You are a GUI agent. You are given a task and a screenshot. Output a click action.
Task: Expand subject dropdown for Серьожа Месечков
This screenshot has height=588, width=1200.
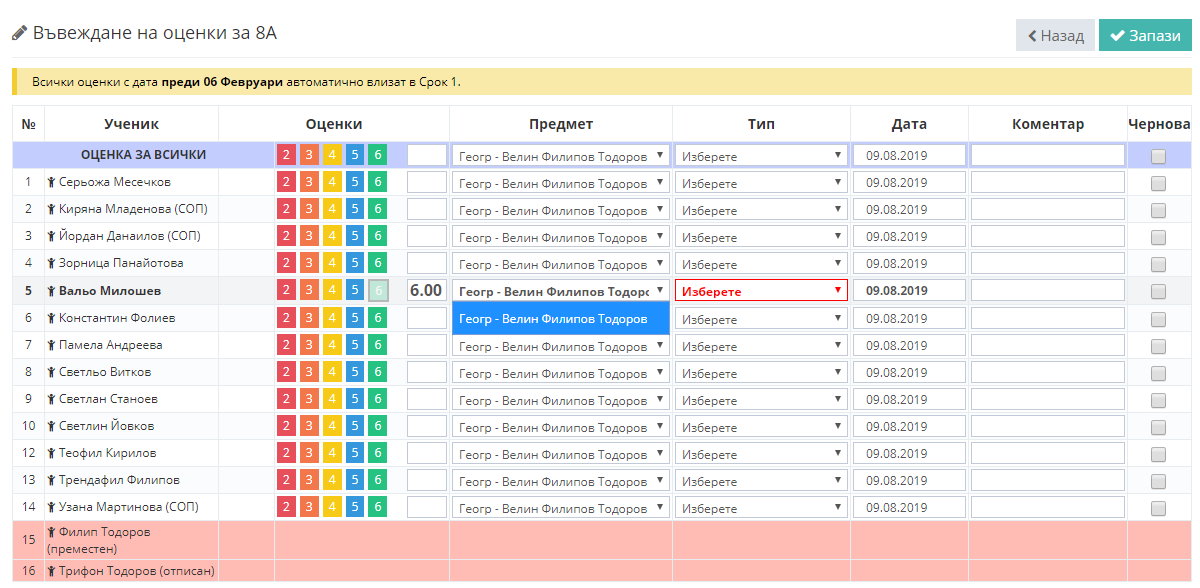560,183
